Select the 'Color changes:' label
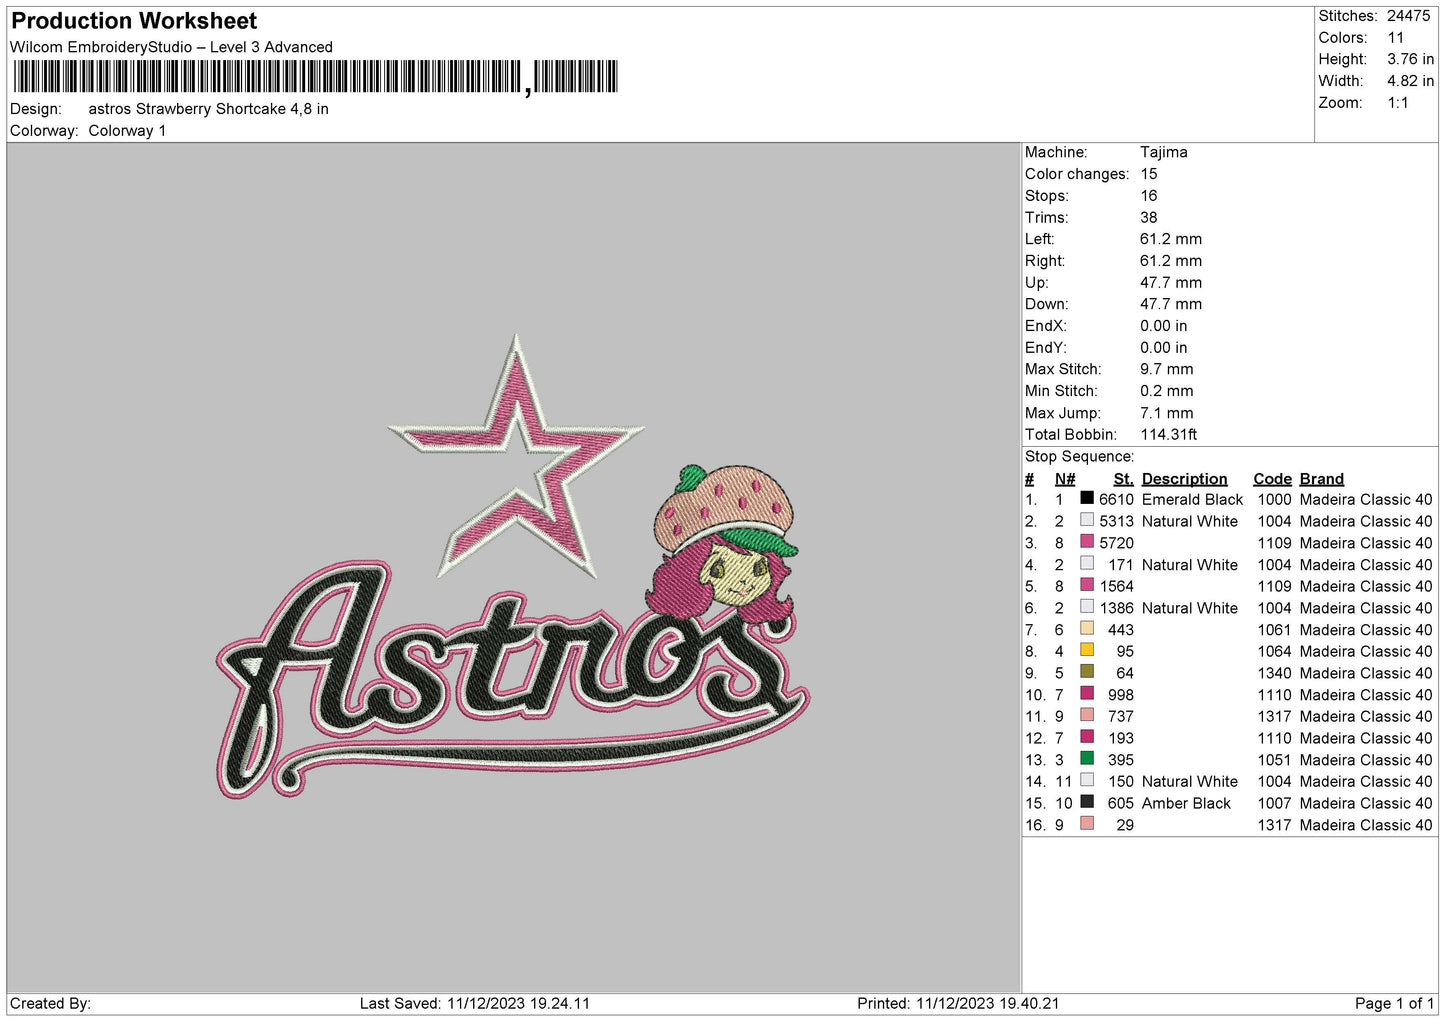Screen dimensions: 1445x1021 click(x=1077, y=174)
